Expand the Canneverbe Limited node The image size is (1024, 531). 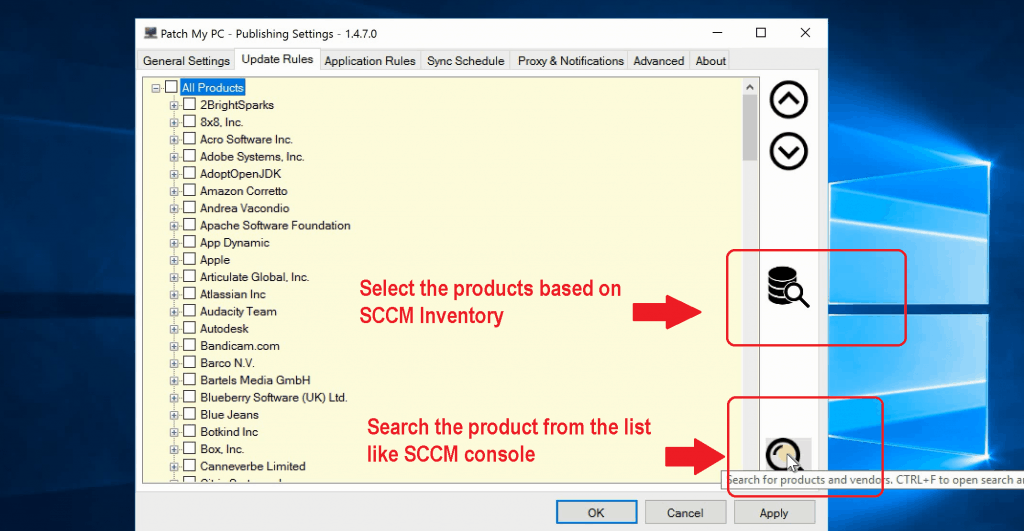[174, 467]
